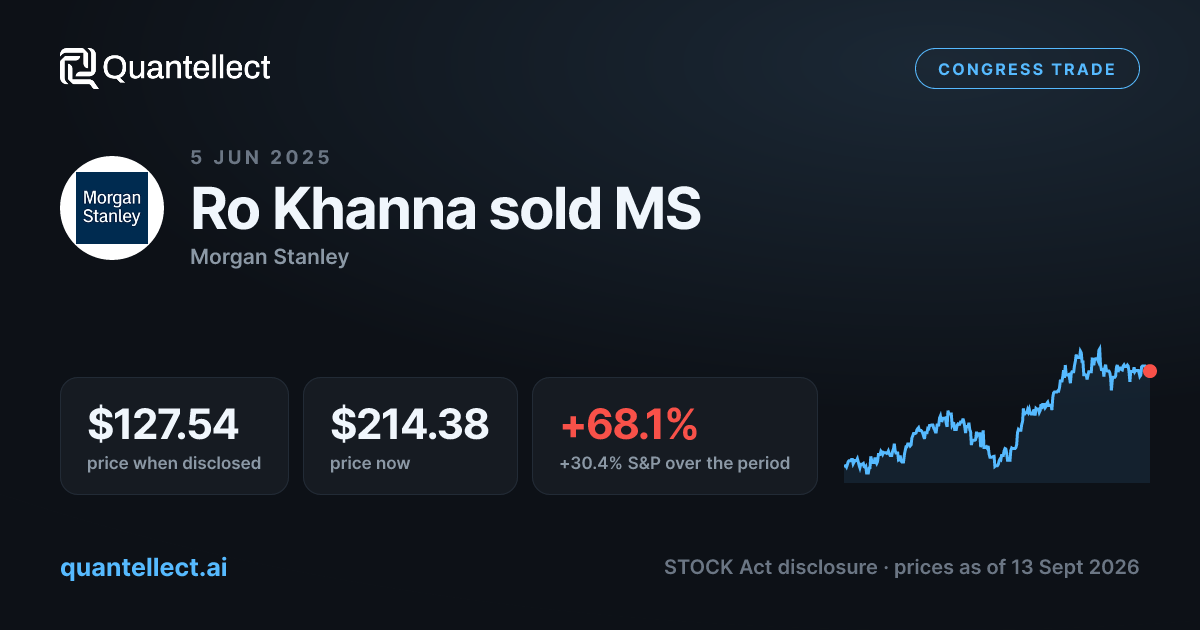Open the price when disclosed card
Screen dimensions: 1200x630
pyautogui.click(x=174, y=435)
